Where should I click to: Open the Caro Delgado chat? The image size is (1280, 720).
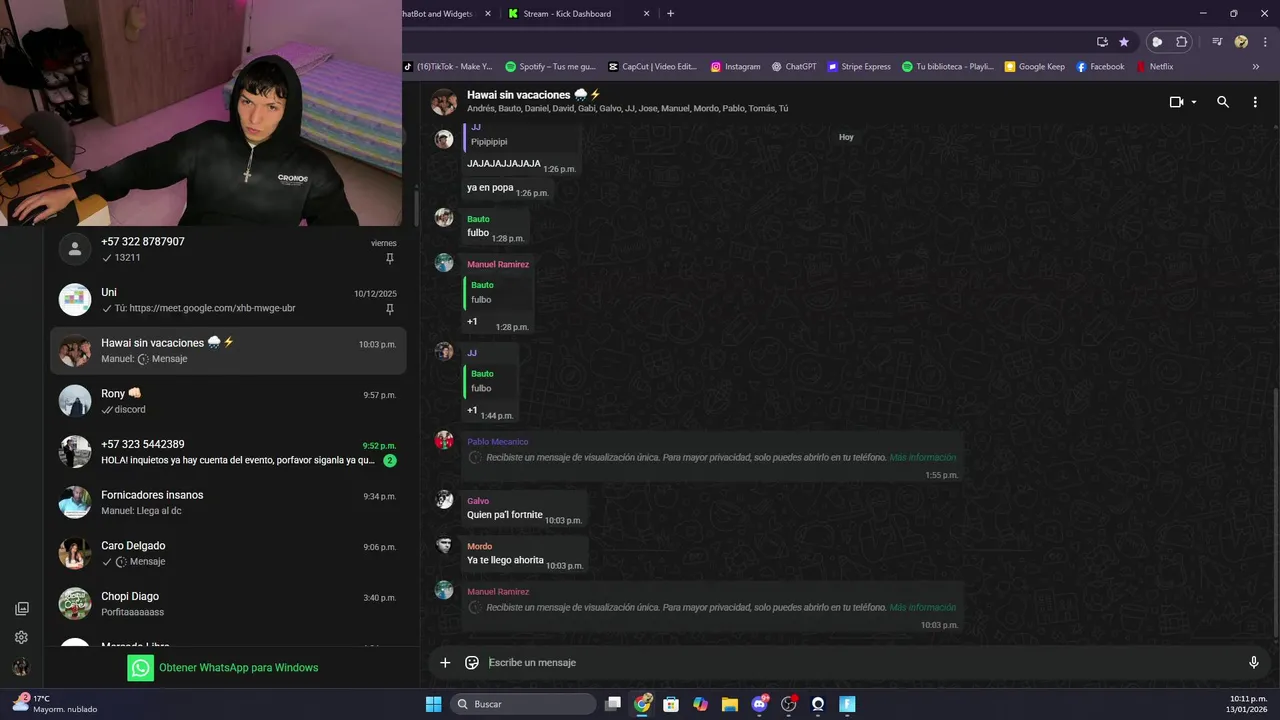coord(228,553)
